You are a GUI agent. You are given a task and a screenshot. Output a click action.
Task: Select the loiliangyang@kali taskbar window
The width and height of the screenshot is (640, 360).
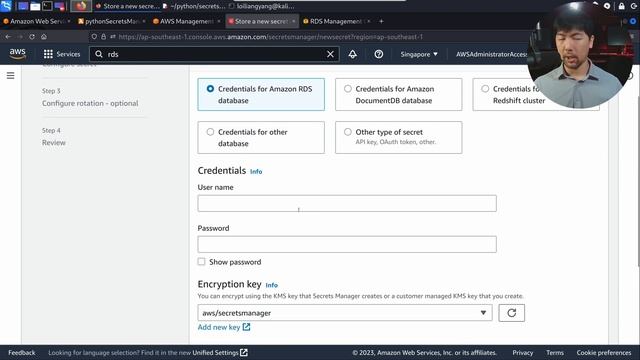click(x=262, y=6)
